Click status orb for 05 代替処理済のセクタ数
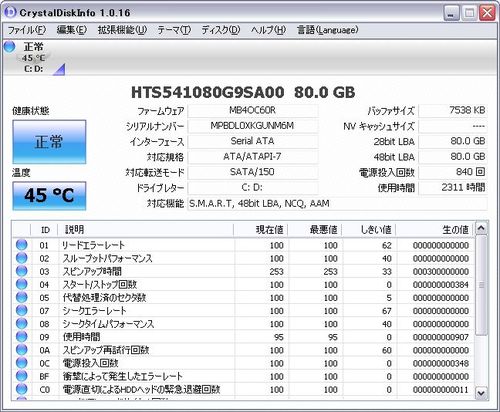This screenshot has width=500, height=412. point(22,297)
